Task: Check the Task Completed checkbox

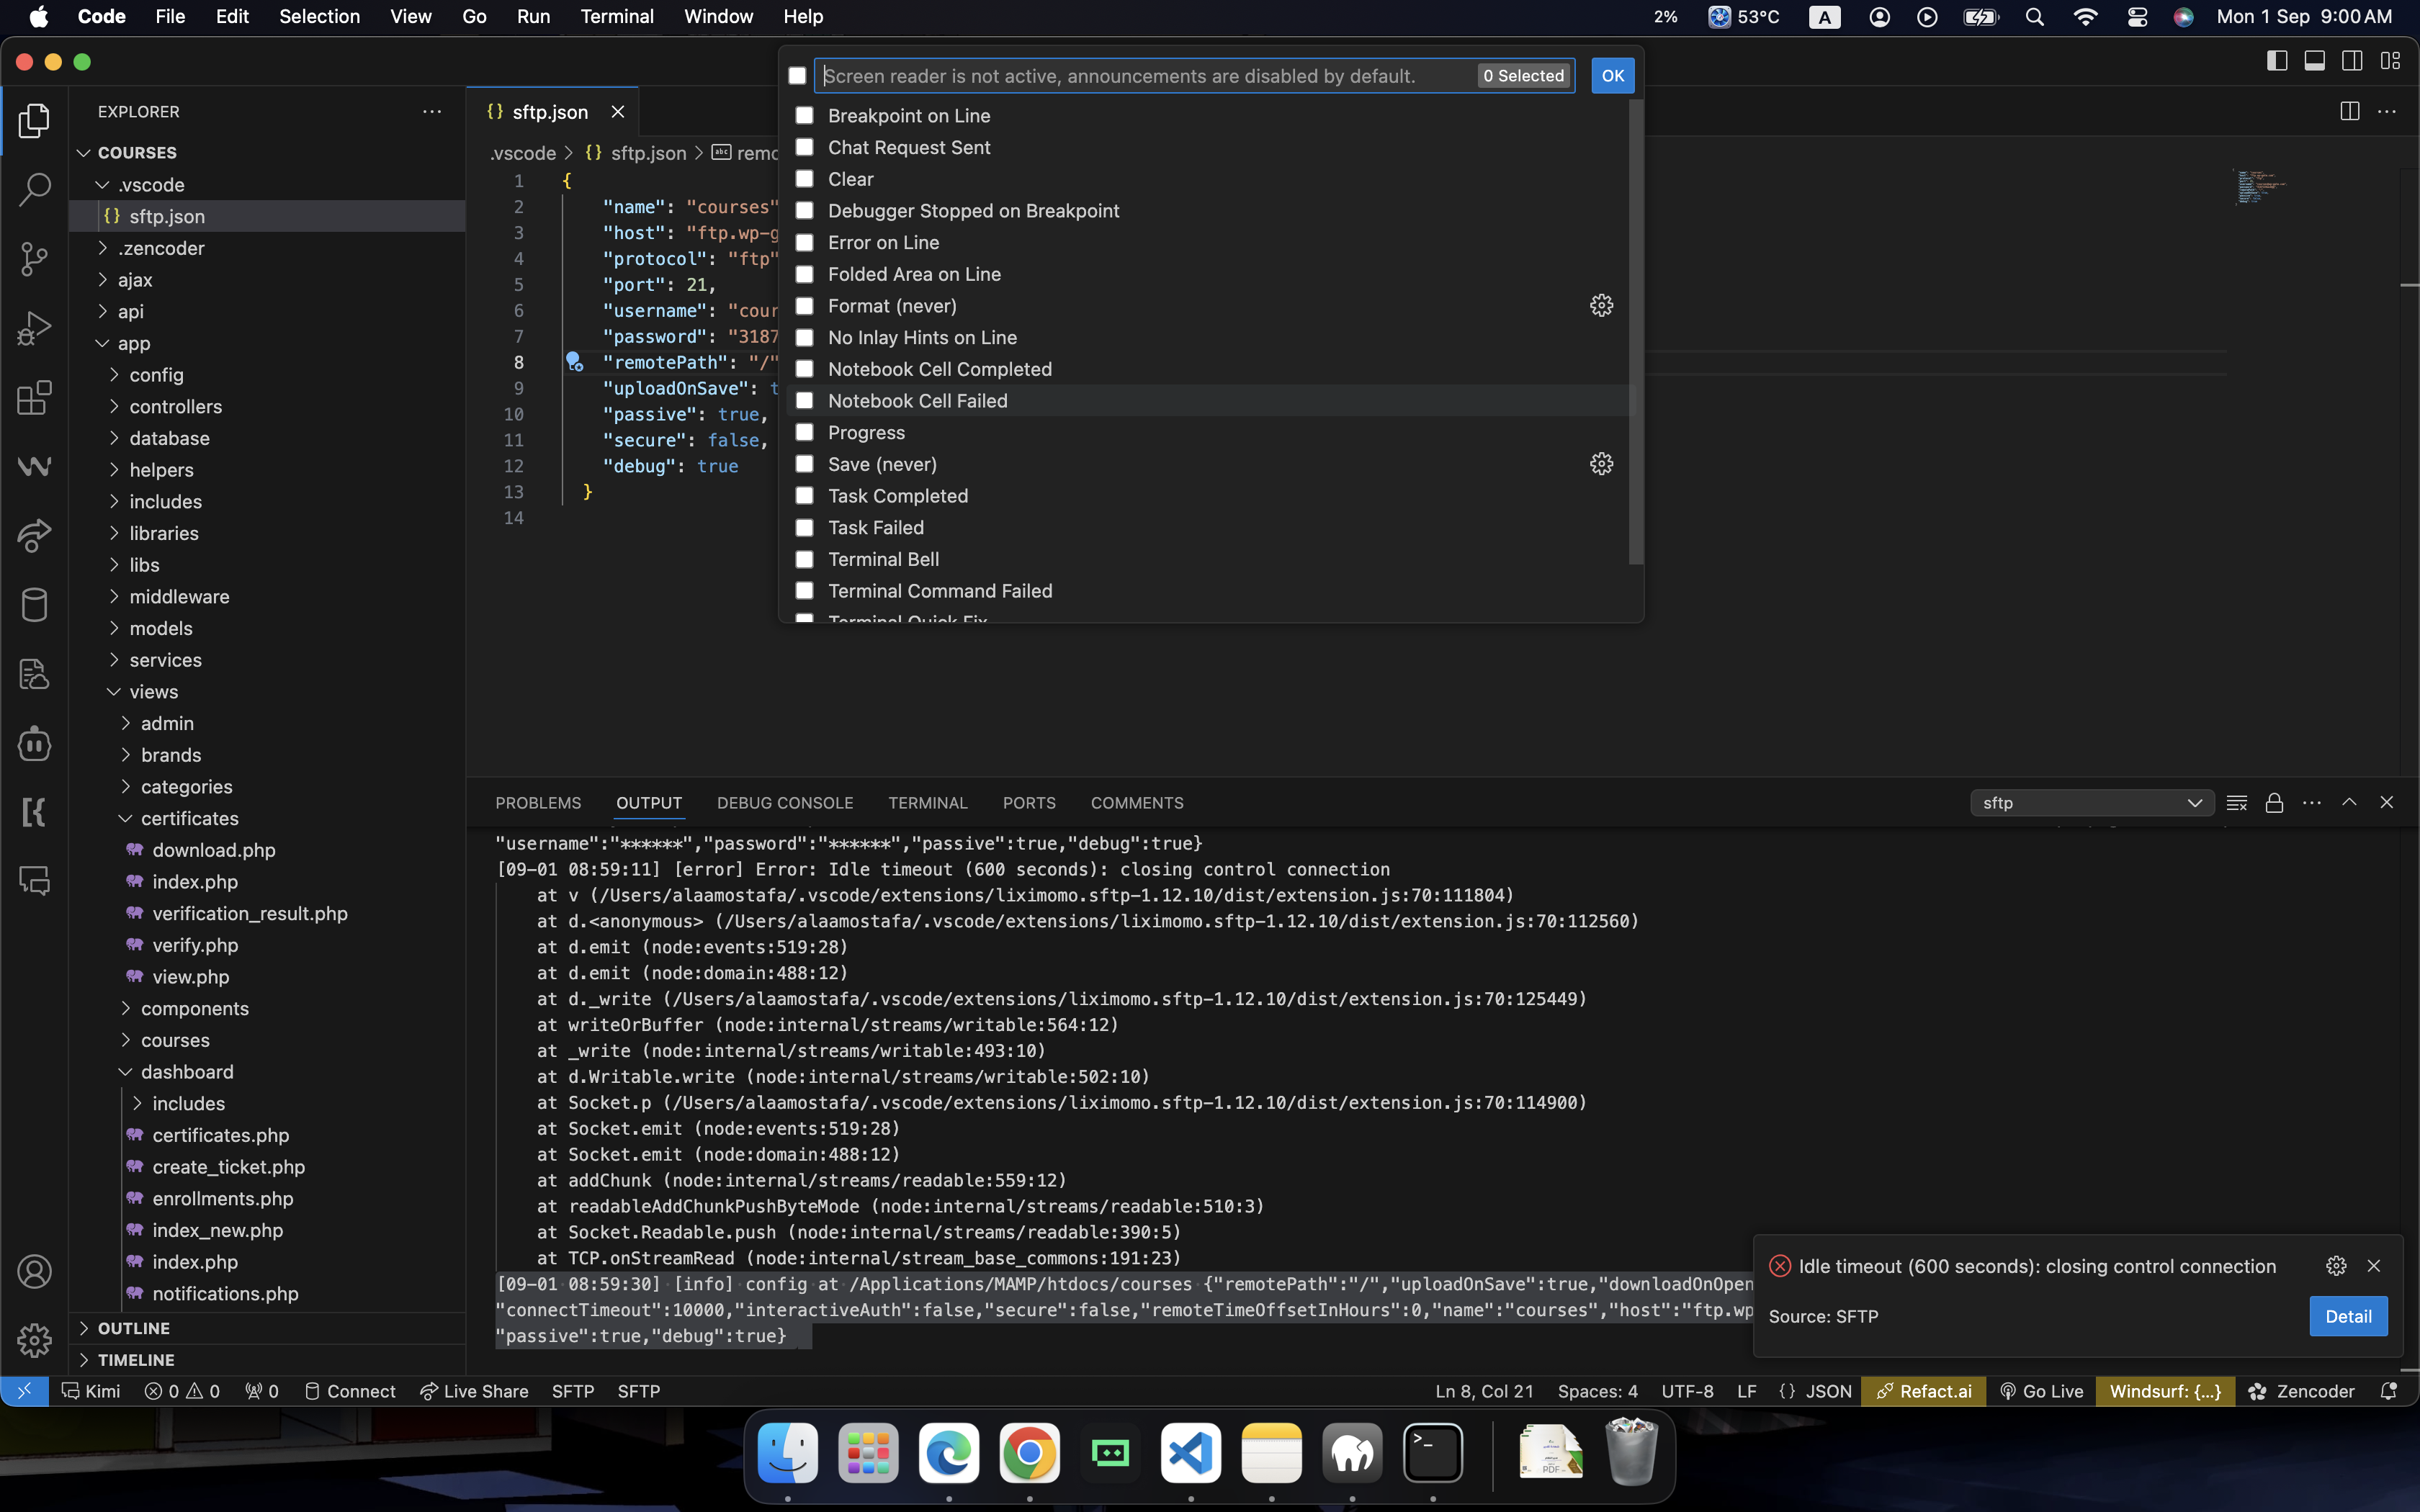Action: 804,496
